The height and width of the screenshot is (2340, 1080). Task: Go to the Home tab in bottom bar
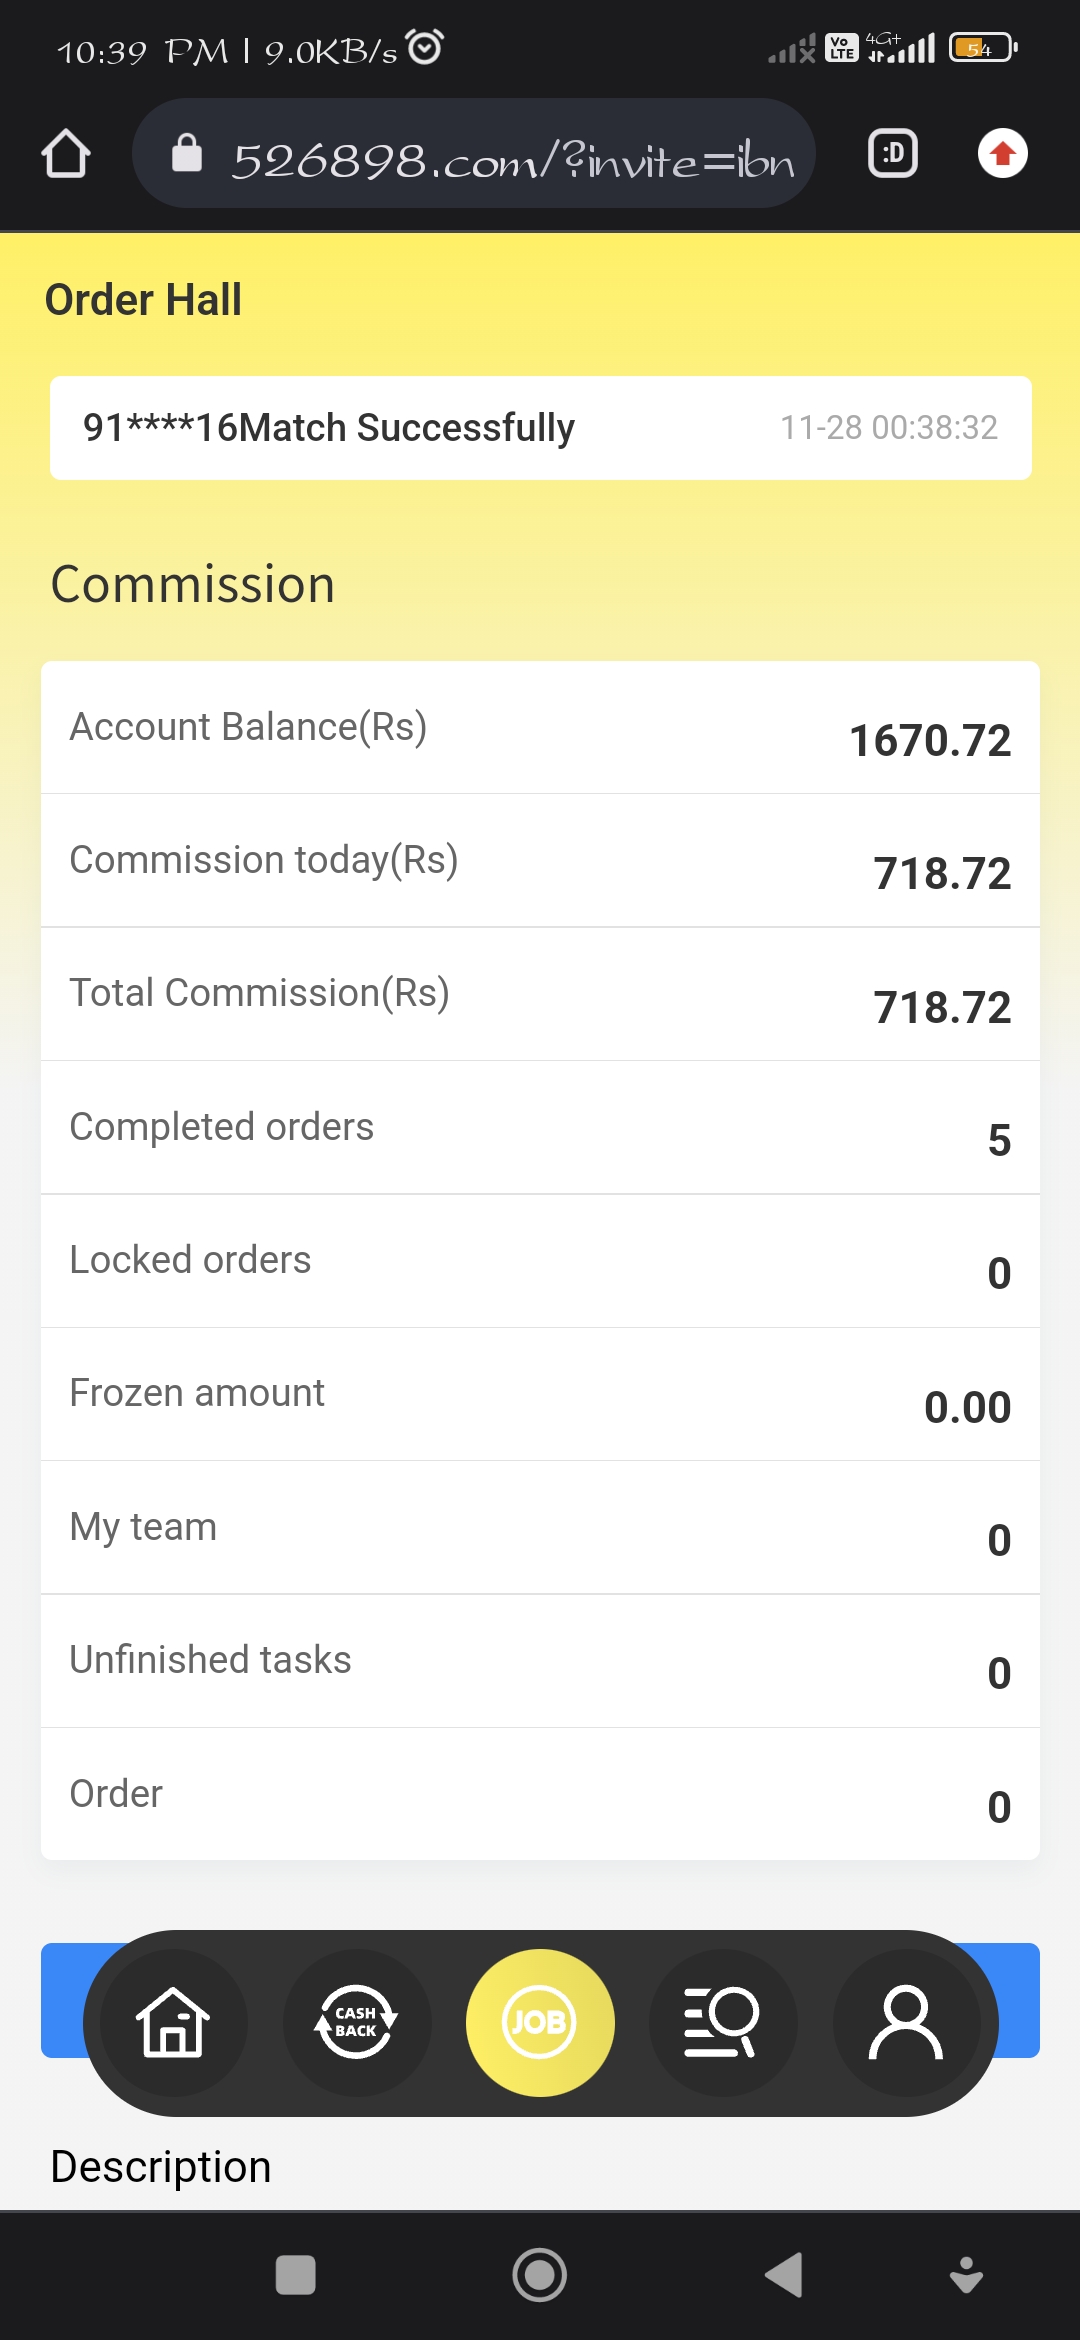(173, 2022)
